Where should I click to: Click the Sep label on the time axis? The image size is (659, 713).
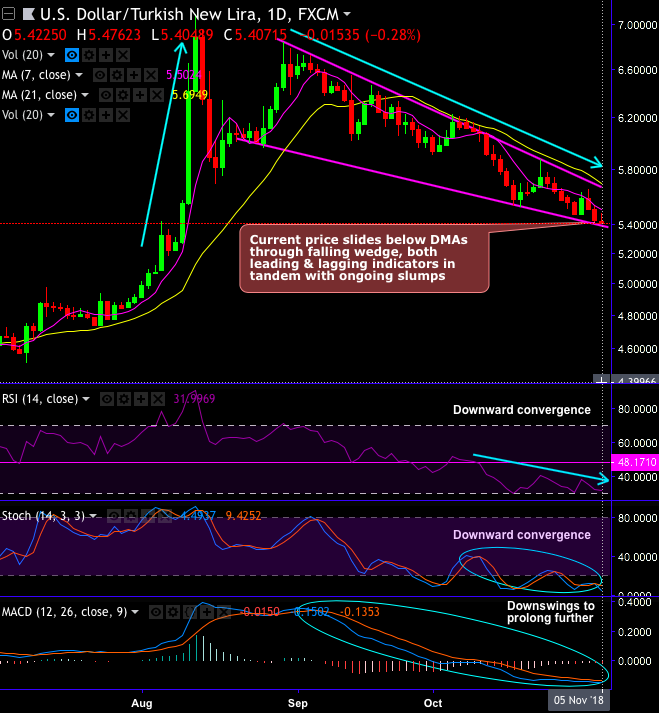pos(298,703)
